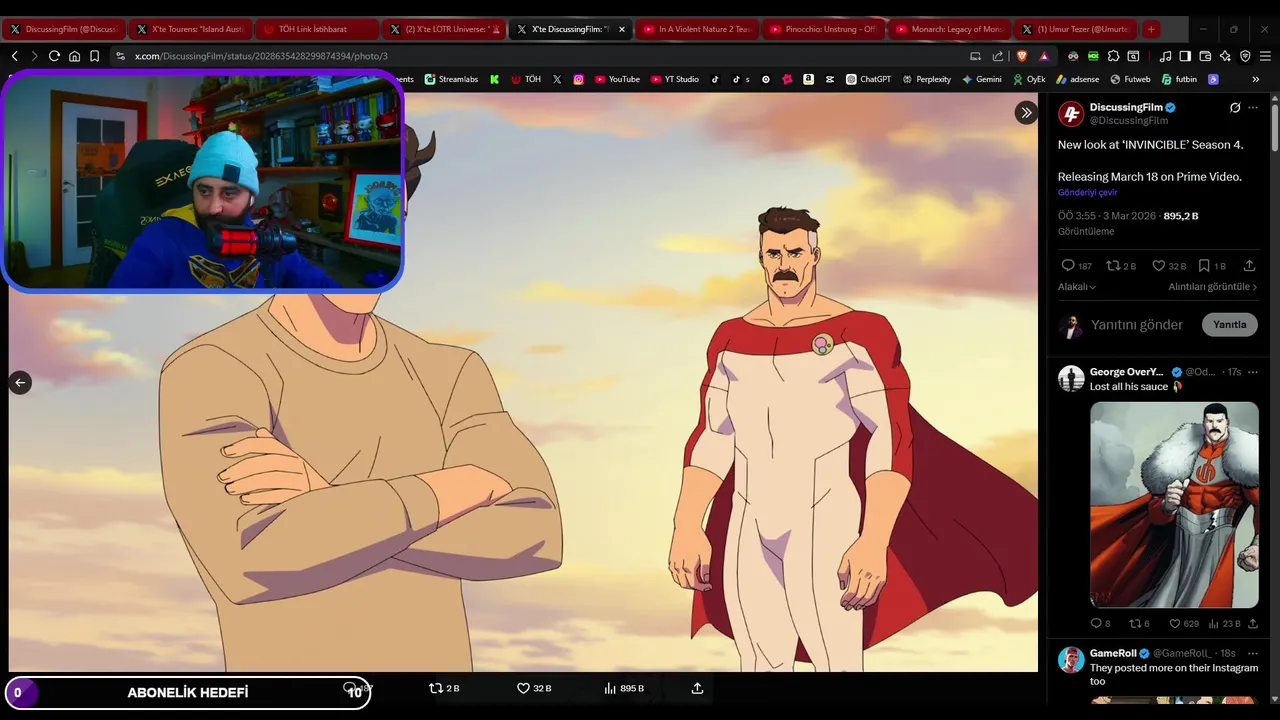Open more options on GameRoll reply
1280x720 pixels.
click(1253, 653)
